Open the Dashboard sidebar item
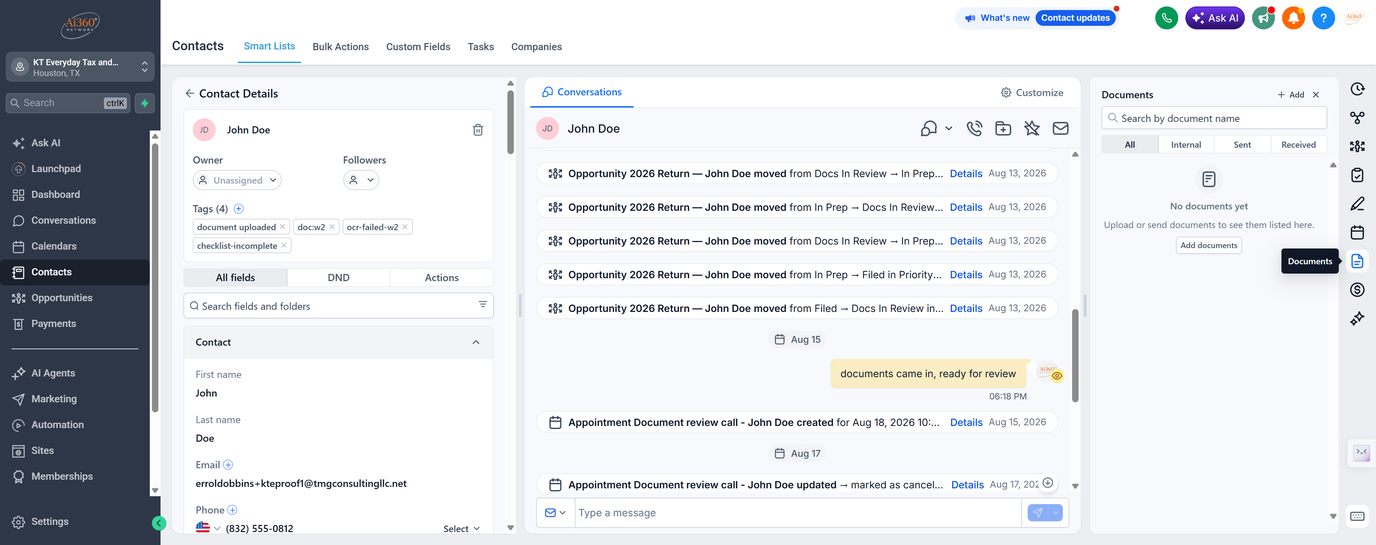This screenshot has height=545, width=1376. 55,195
